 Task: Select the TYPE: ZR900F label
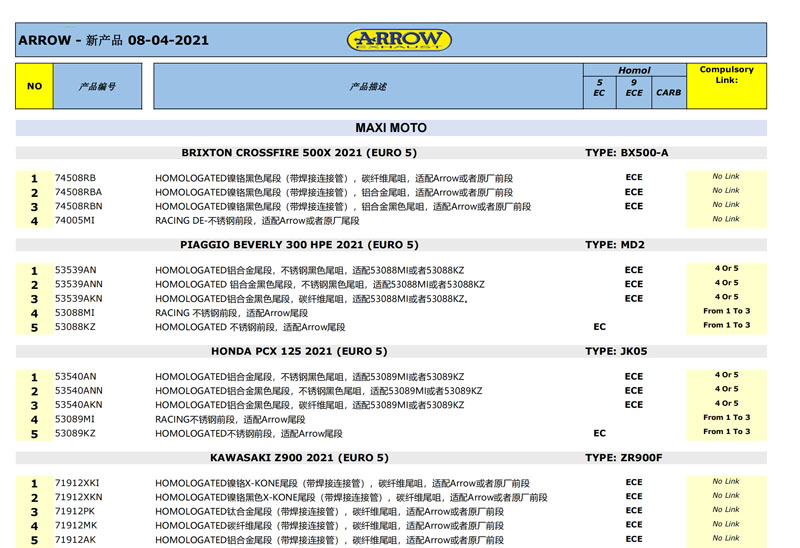click(x=623, y=458)
